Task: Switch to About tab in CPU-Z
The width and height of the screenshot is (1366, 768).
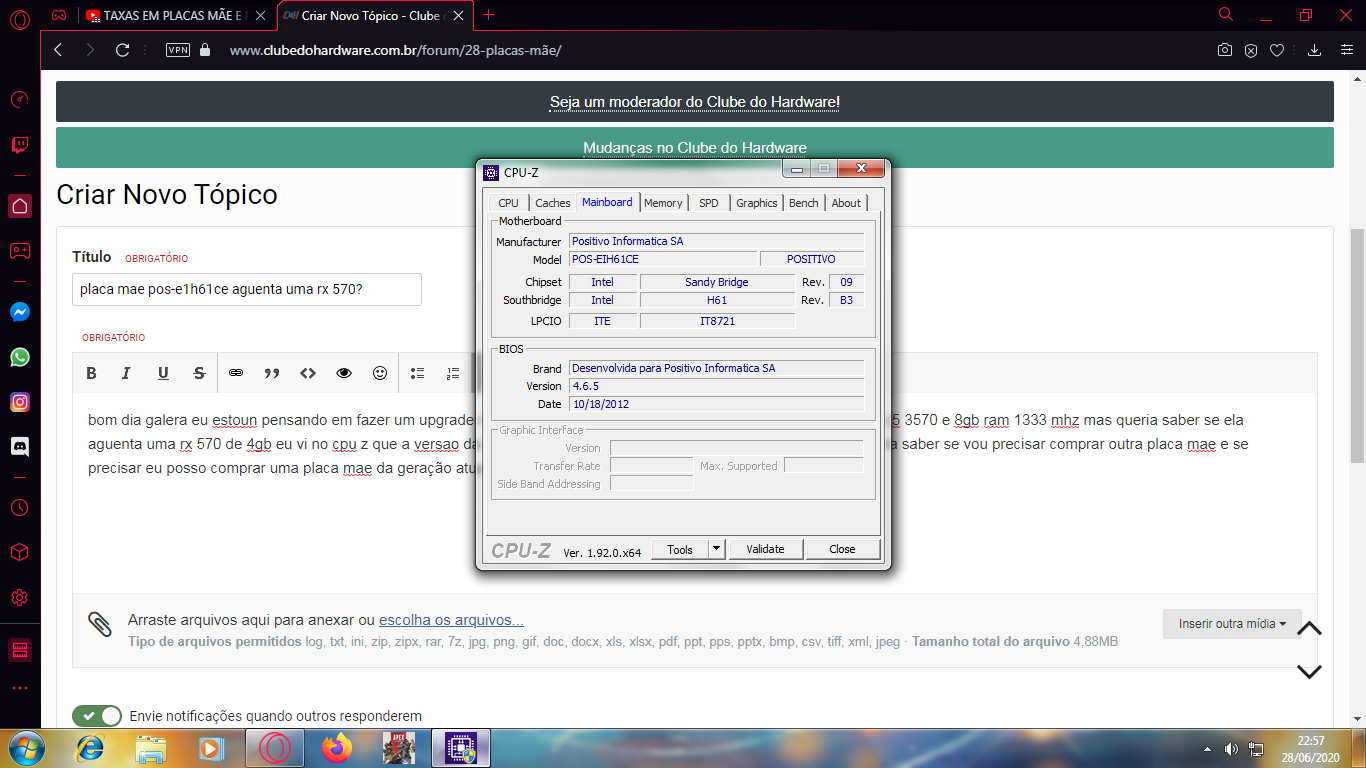Action: 846,203
